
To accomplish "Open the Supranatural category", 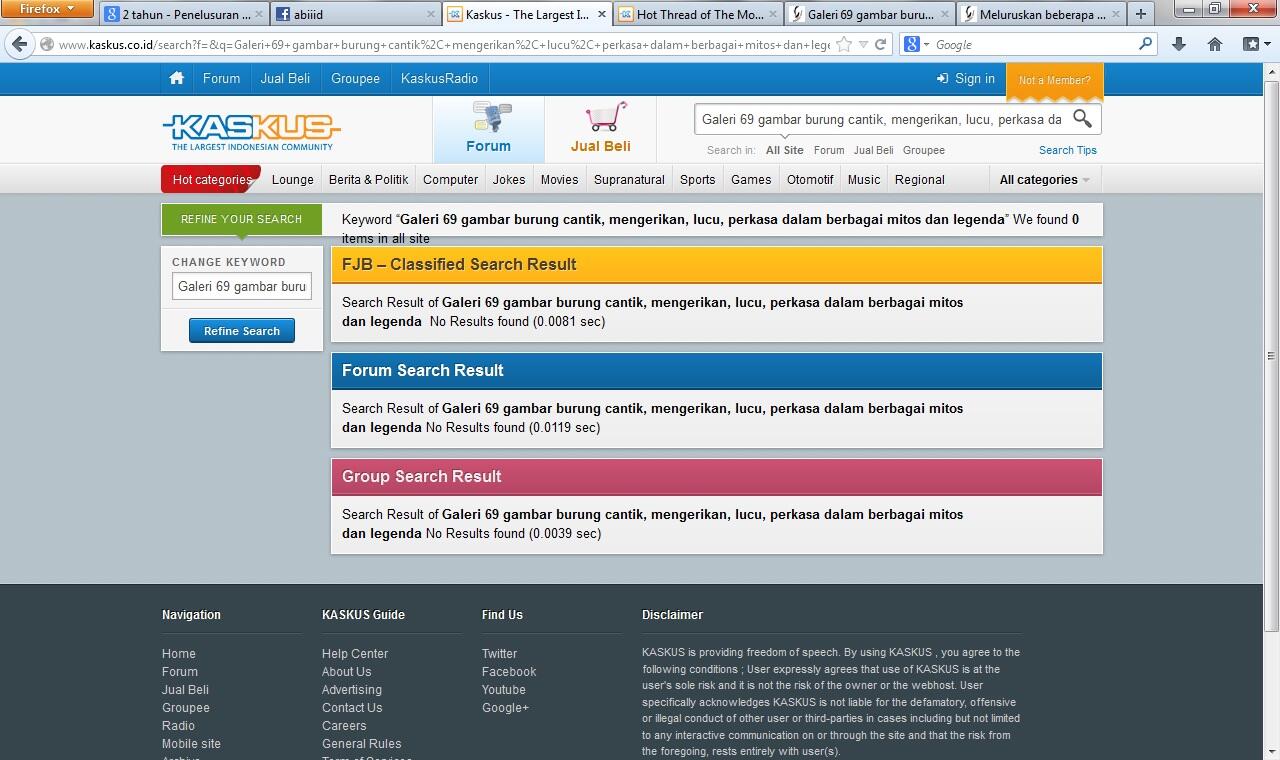I will (629, 180).
